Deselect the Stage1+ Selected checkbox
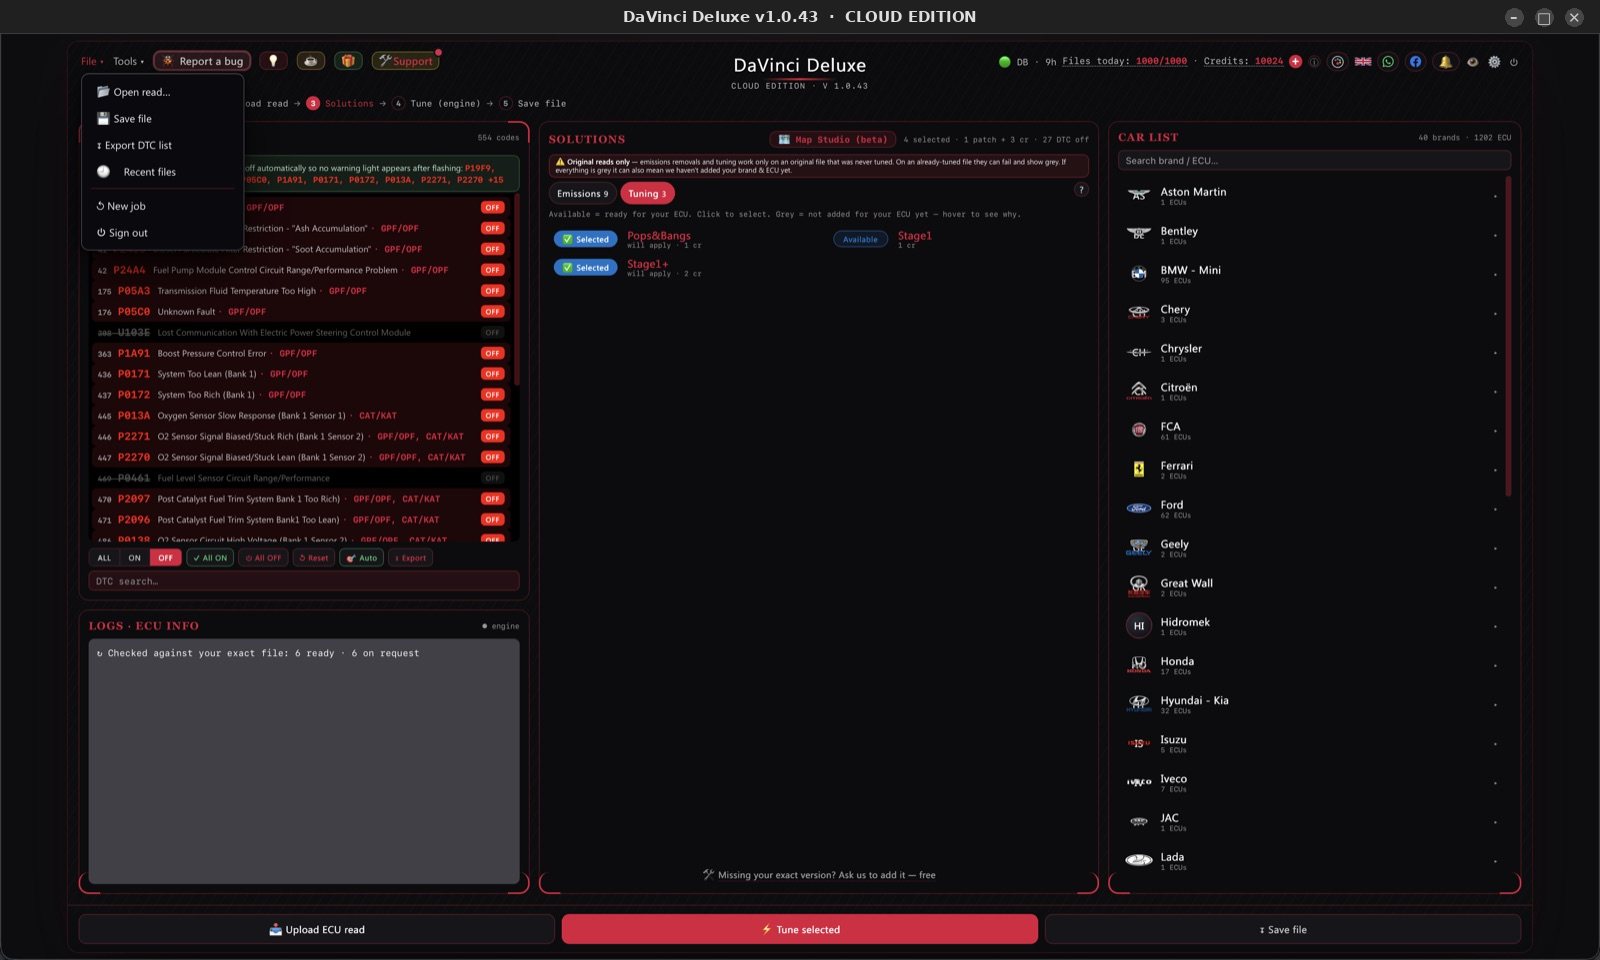The height and width of the screenshot is (960, 1600). pos(585,267)
